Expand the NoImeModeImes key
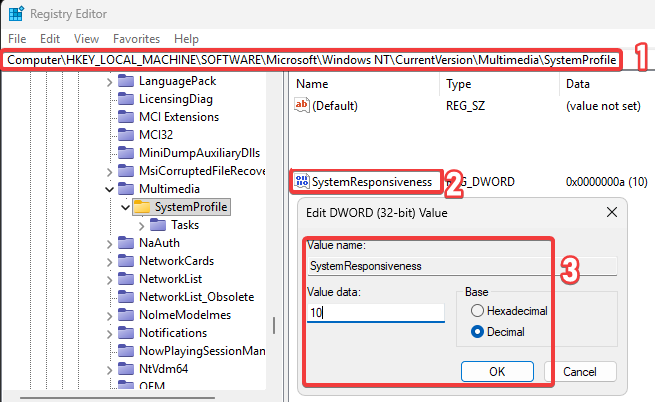 [109, 315]
